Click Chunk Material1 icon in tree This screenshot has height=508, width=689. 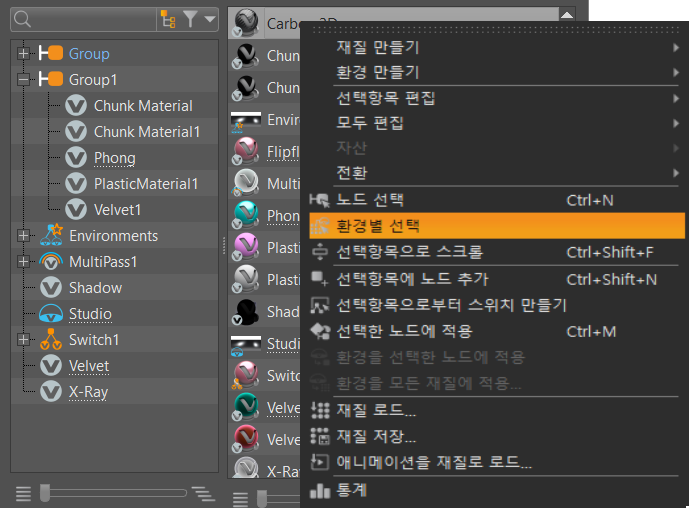coord(76,131)
